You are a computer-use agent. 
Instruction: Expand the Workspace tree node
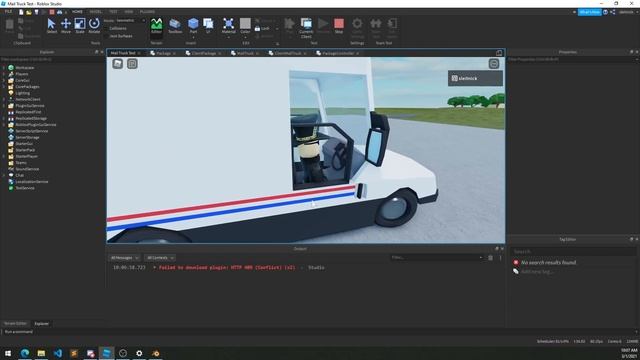pos(4,68)
